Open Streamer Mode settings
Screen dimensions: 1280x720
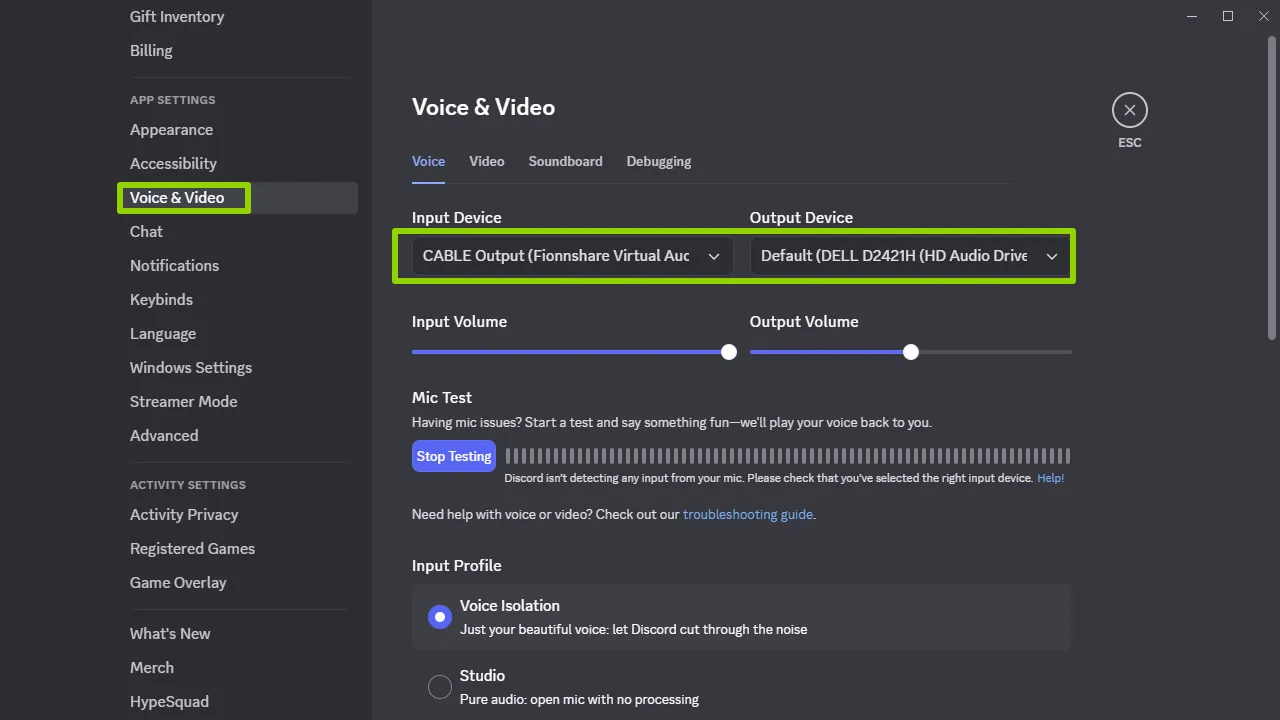pyautogui.click(x=183, y=402)
